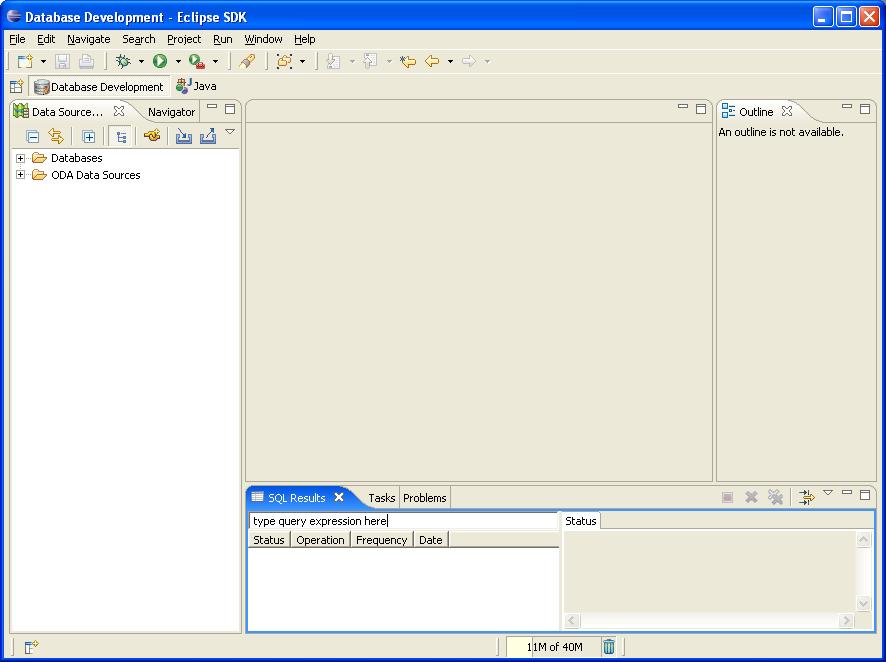
Task: Close the SQL Results tab
Action: (x=339, y=497)
